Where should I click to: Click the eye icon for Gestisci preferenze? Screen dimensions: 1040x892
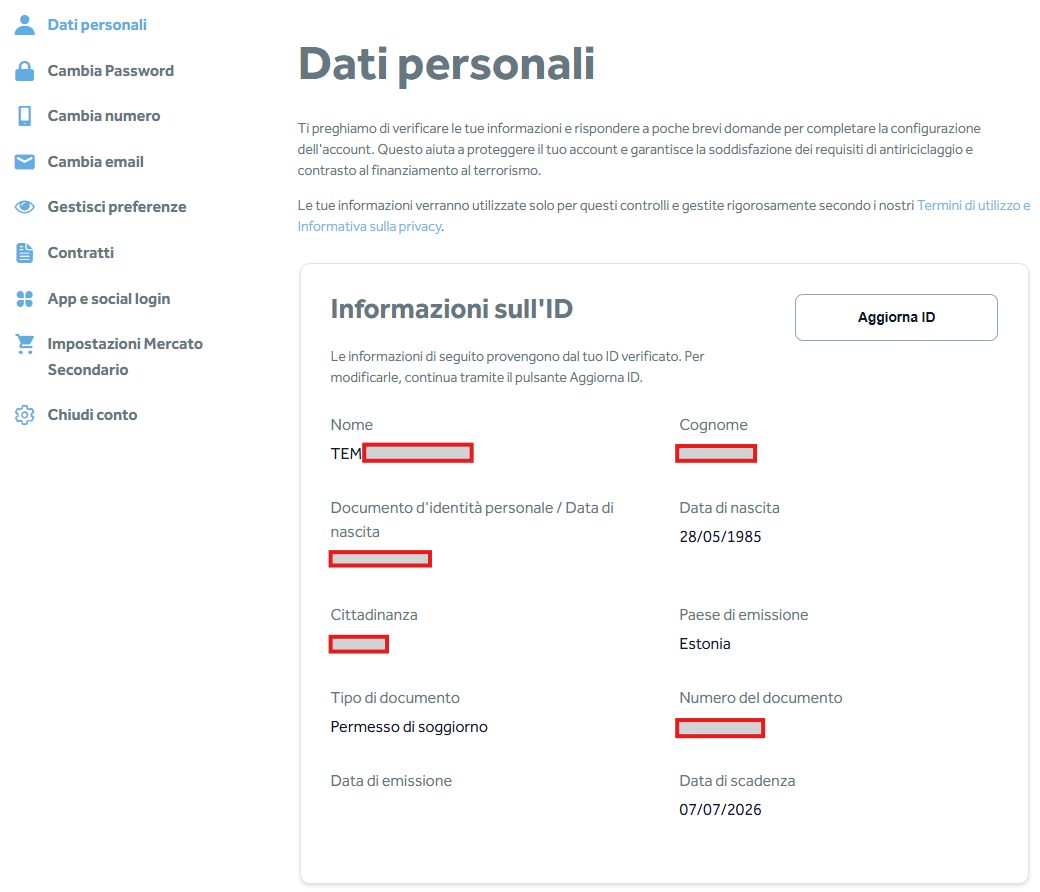(x=25, y=207)
